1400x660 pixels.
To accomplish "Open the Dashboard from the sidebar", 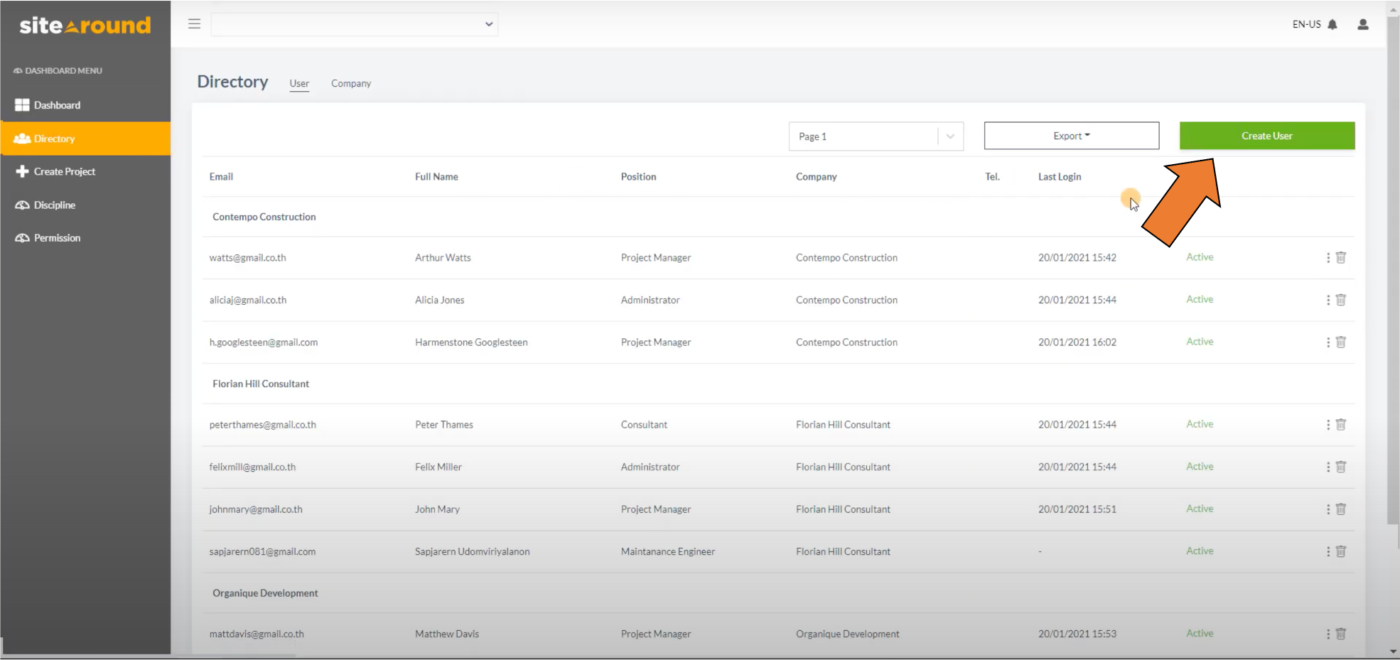I will (x=57, y=104).
